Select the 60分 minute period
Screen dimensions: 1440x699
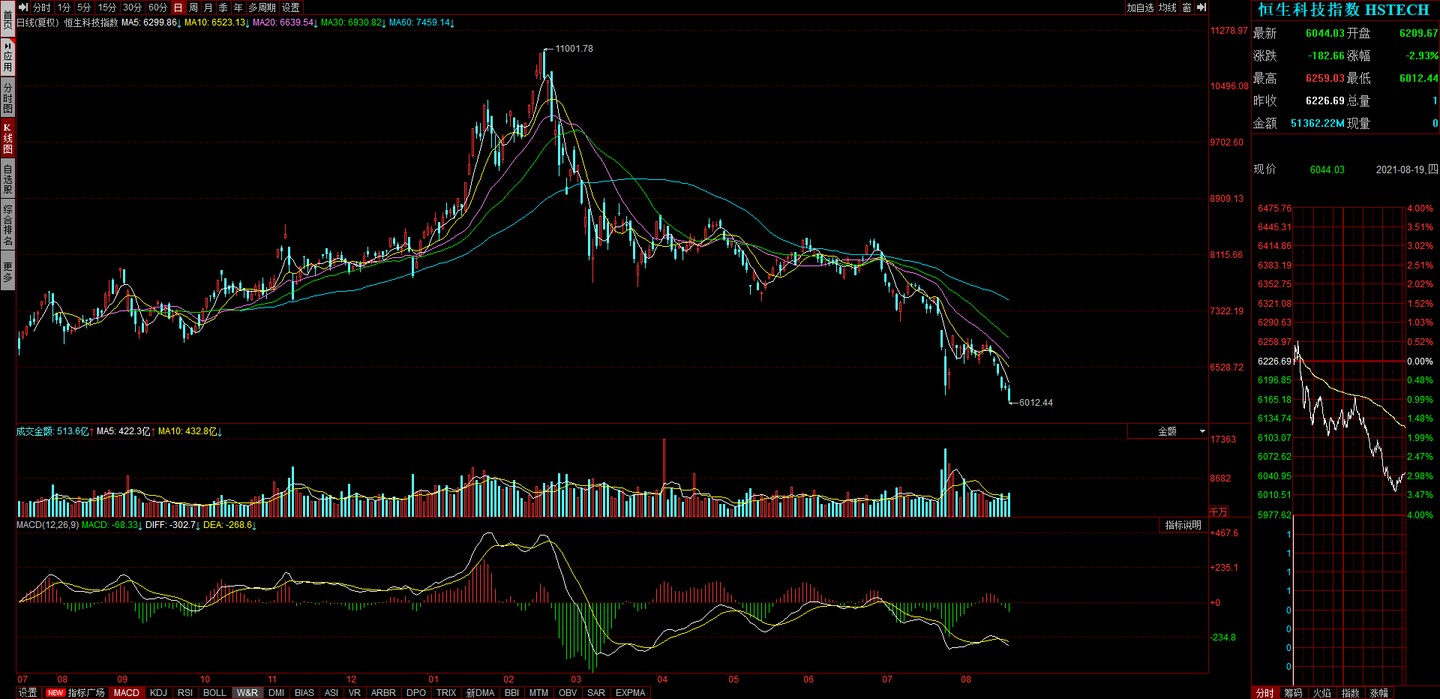click(x=157, y=7)
